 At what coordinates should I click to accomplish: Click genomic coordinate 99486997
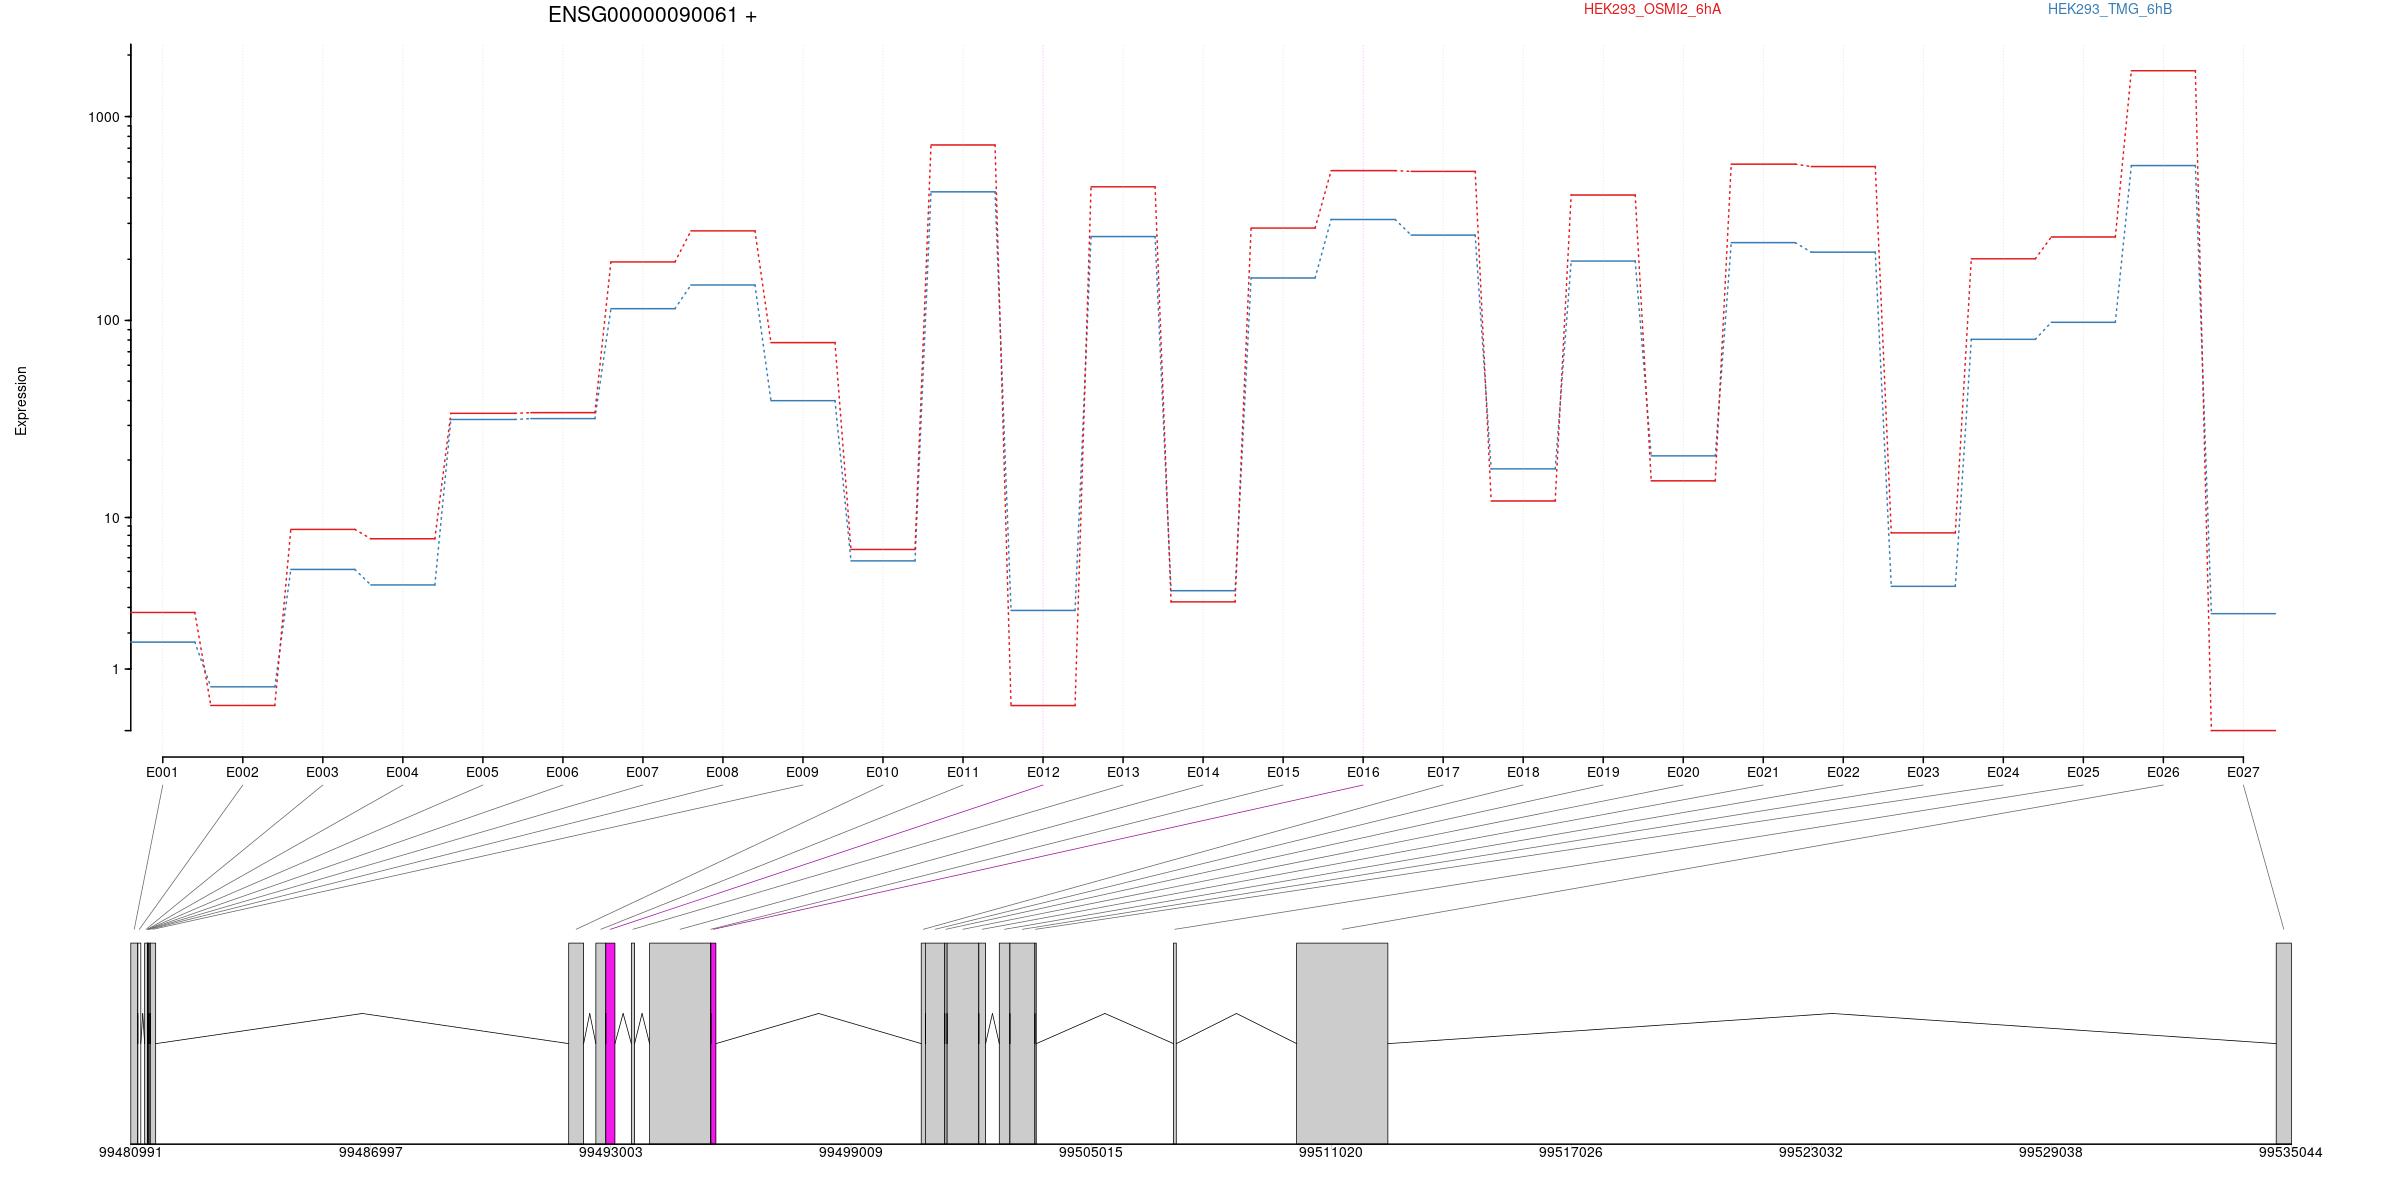pos(371,1152)
